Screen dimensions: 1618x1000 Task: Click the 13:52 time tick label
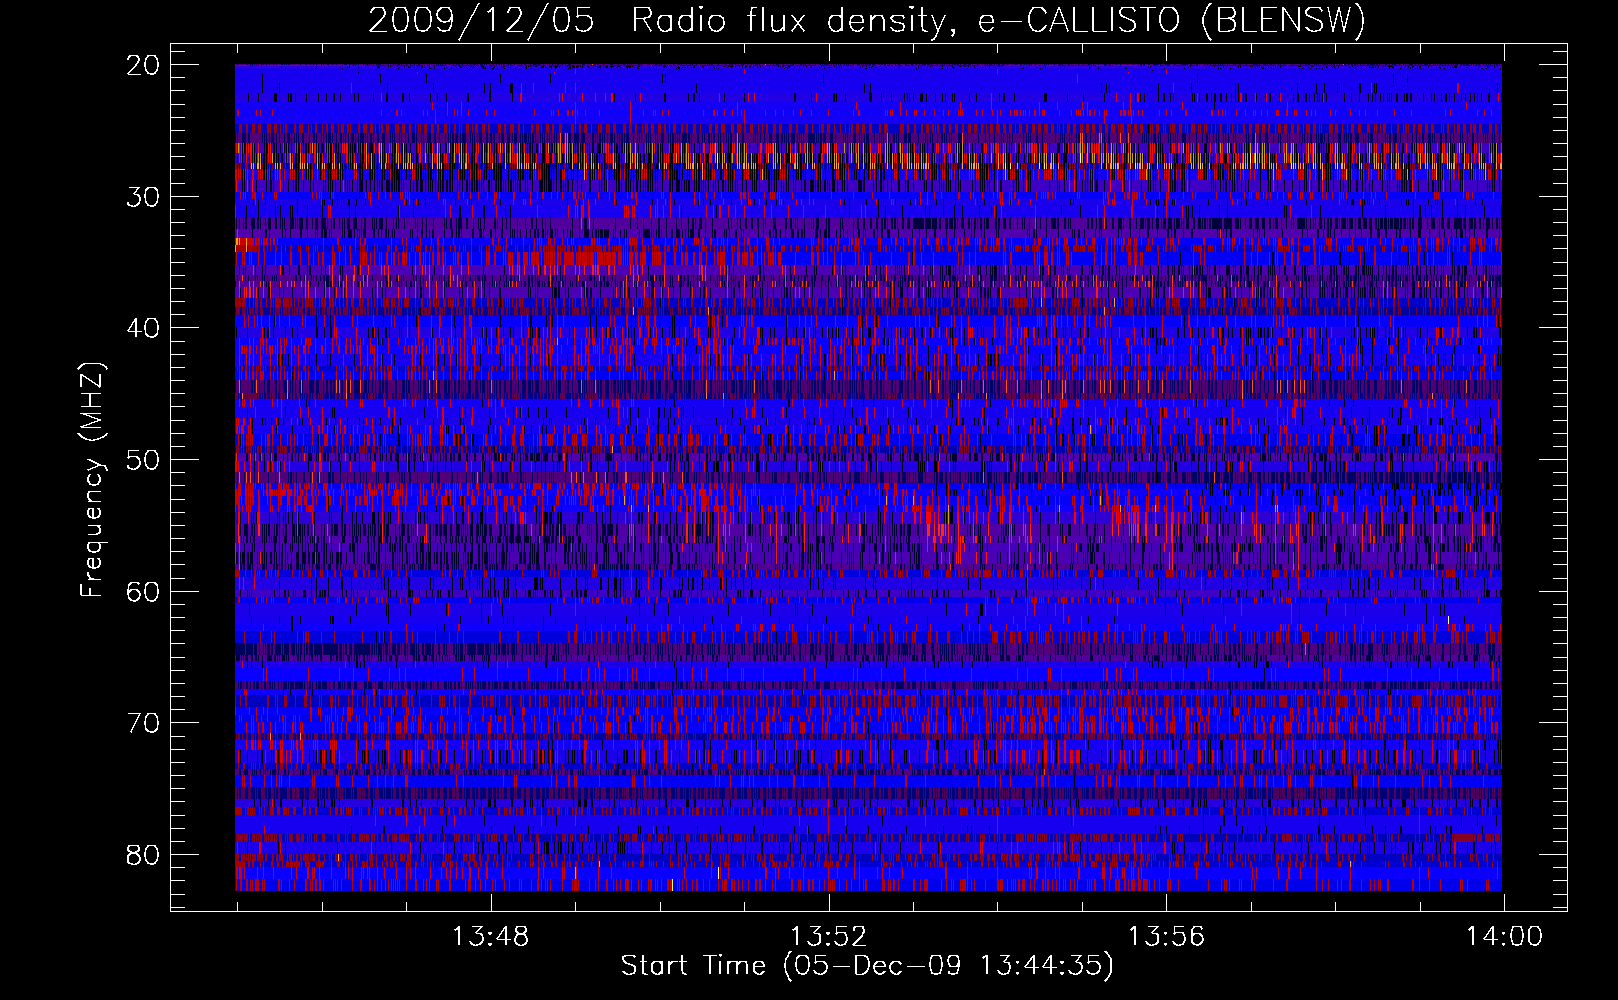[828, 937]
